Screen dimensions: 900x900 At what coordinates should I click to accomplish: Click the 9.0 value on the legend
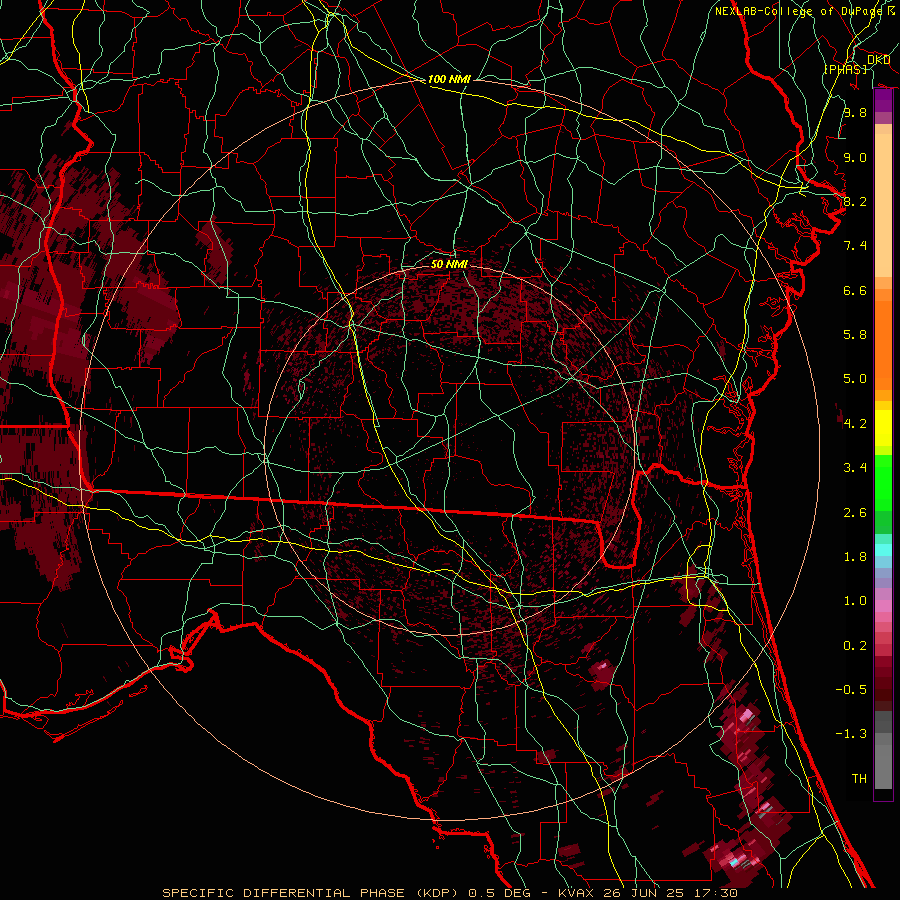pyautogui.click(x=855, y=157)
